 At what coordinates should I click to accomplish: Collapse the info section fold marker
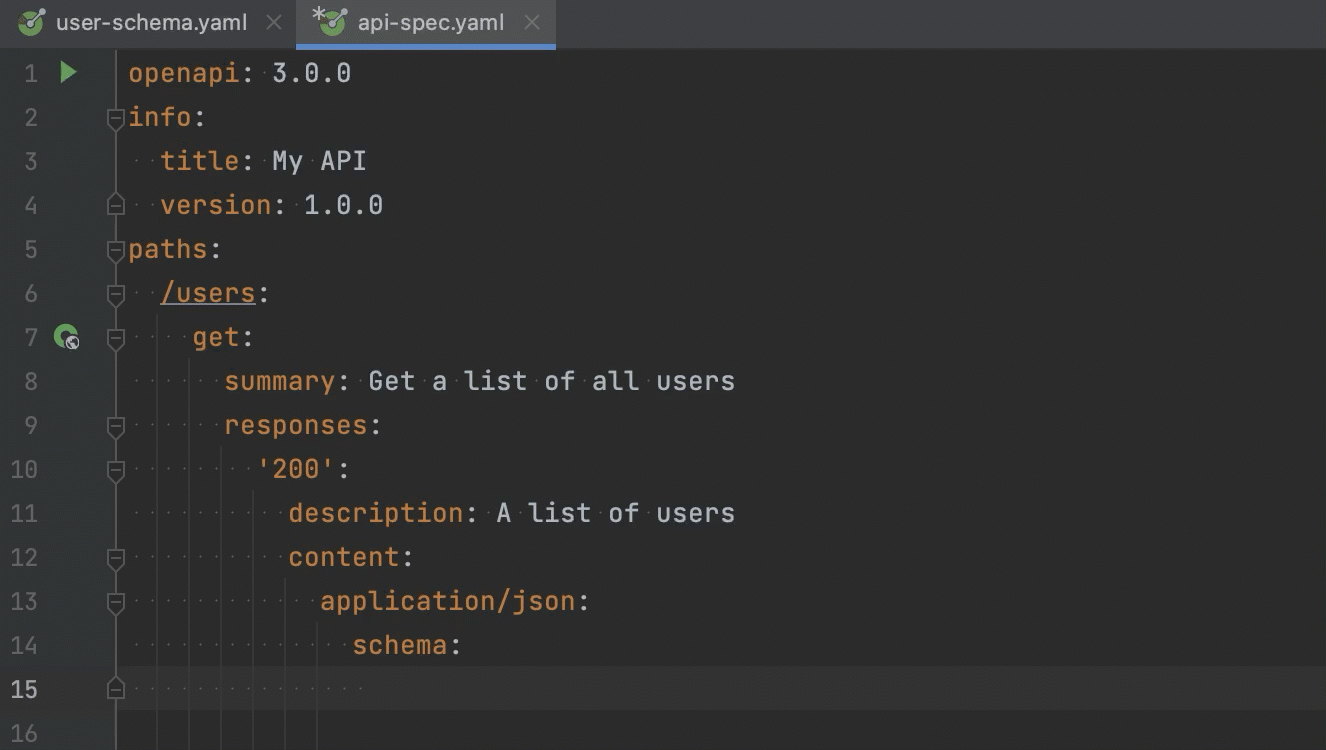115,117
